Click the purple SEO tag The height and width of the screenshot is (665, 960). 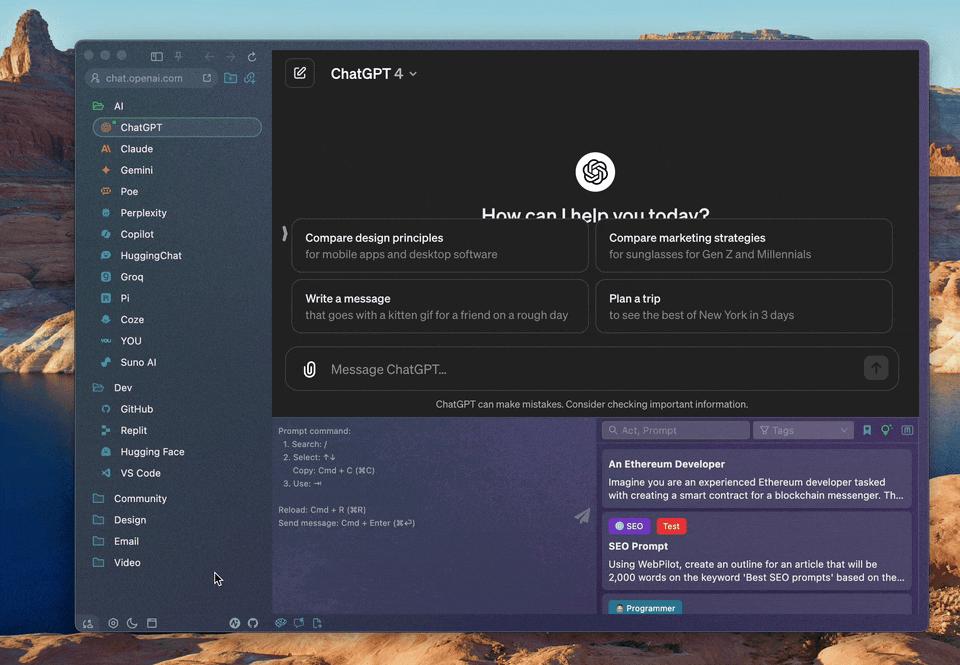pos(629,526)
